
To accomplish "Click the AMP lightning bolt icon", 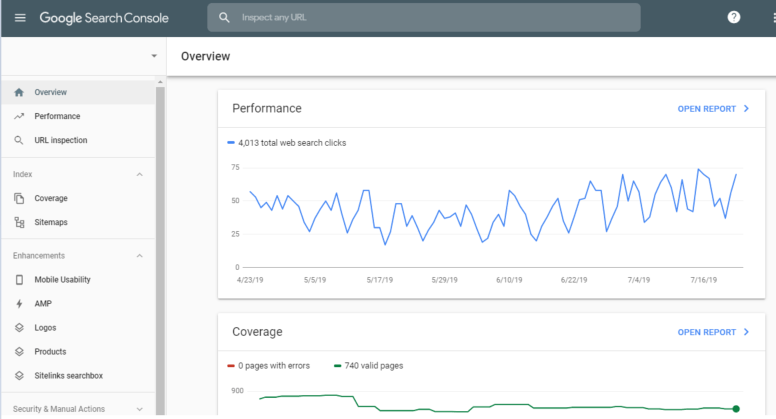I will tap(19, 303).
